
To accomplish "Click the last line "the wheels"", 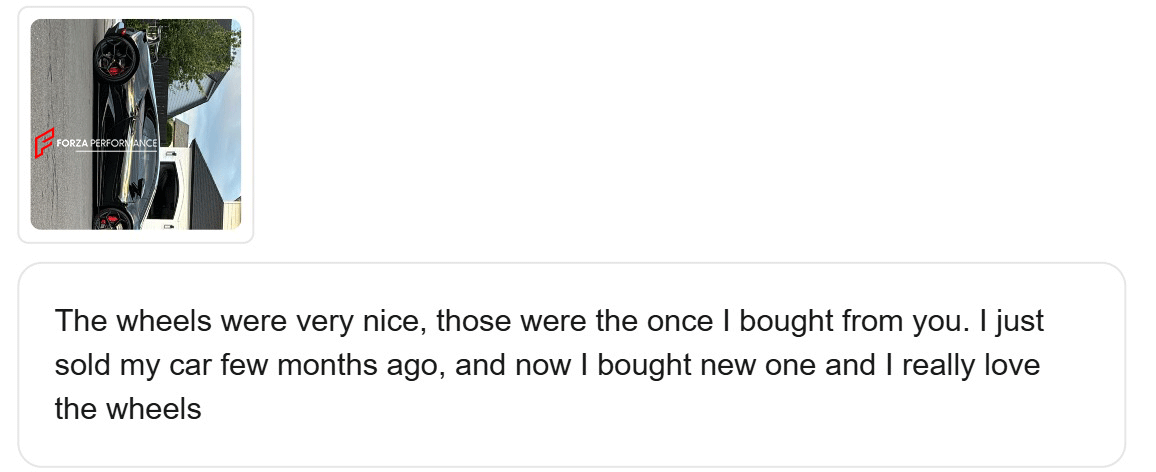I will 128,408.
